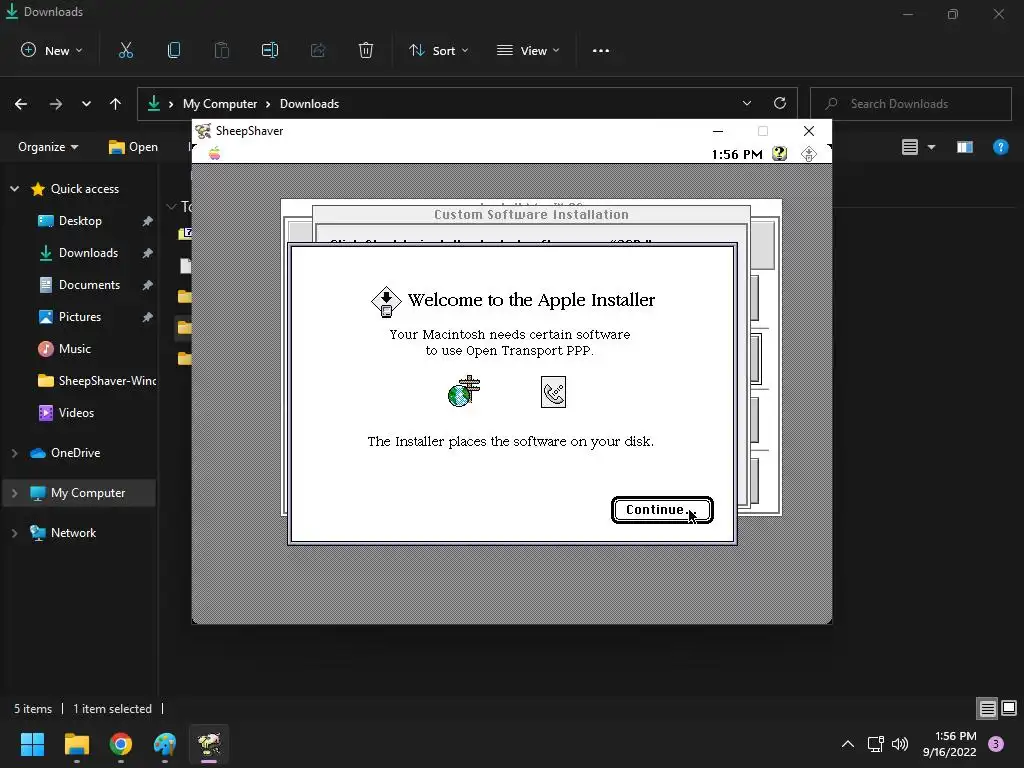Viewport: 1024px width, 768px height.
Task: Open the volume control in tray
Action: [900, 744]
